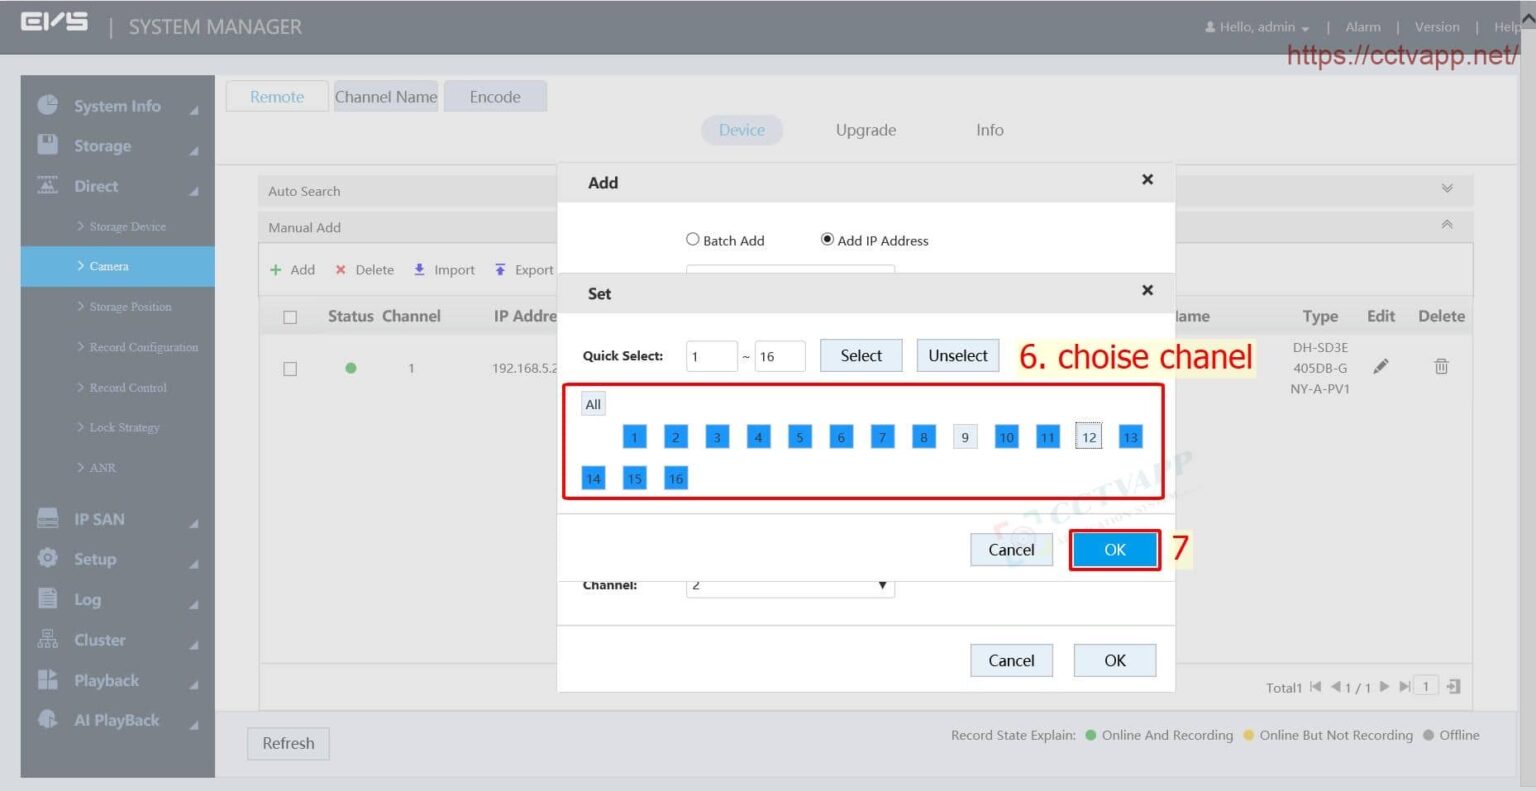Select channel 9 in the channel grid

(964, 437)
